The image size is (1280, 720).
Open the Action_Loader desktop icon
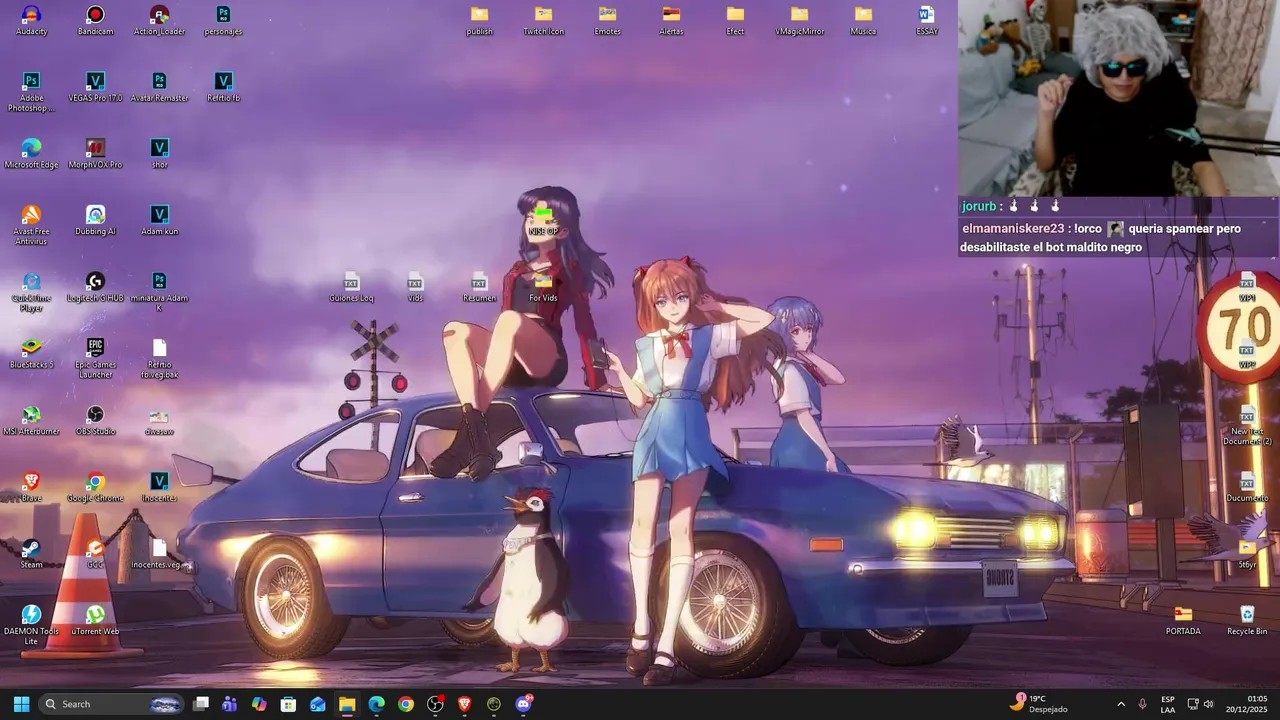[x=159, y=21]
